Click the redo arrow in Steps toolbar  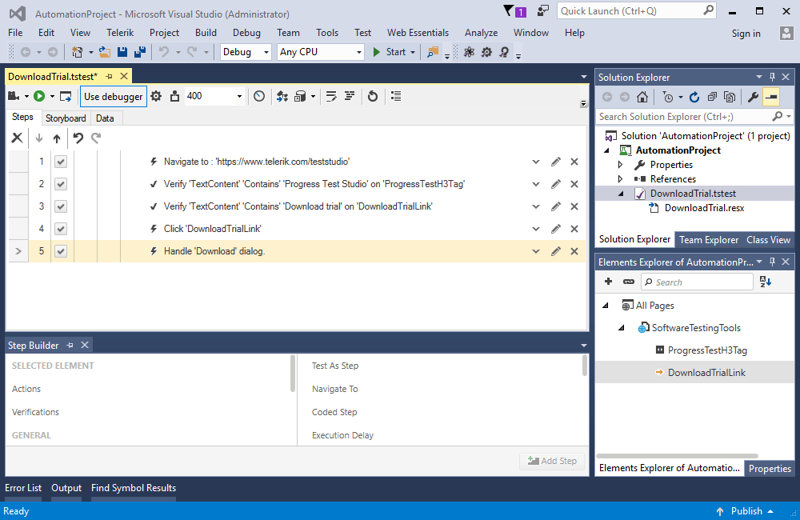(x=96, y=138)
